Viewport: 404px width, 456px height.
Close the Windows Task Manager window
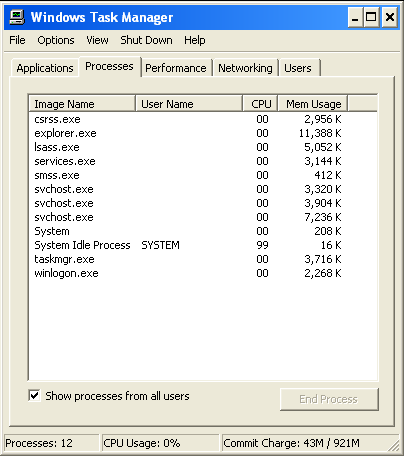(x=389, y=17)
